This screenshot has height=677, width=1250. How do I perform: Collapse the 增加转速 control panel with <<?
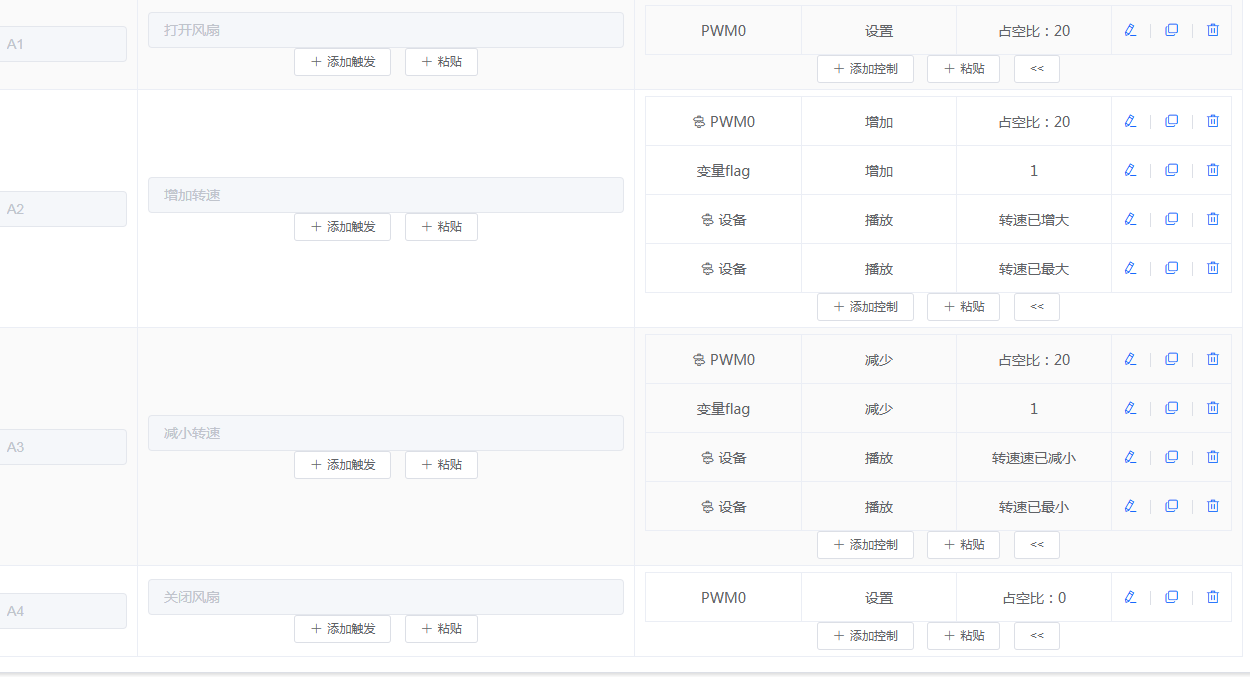tap(1037, 306)
